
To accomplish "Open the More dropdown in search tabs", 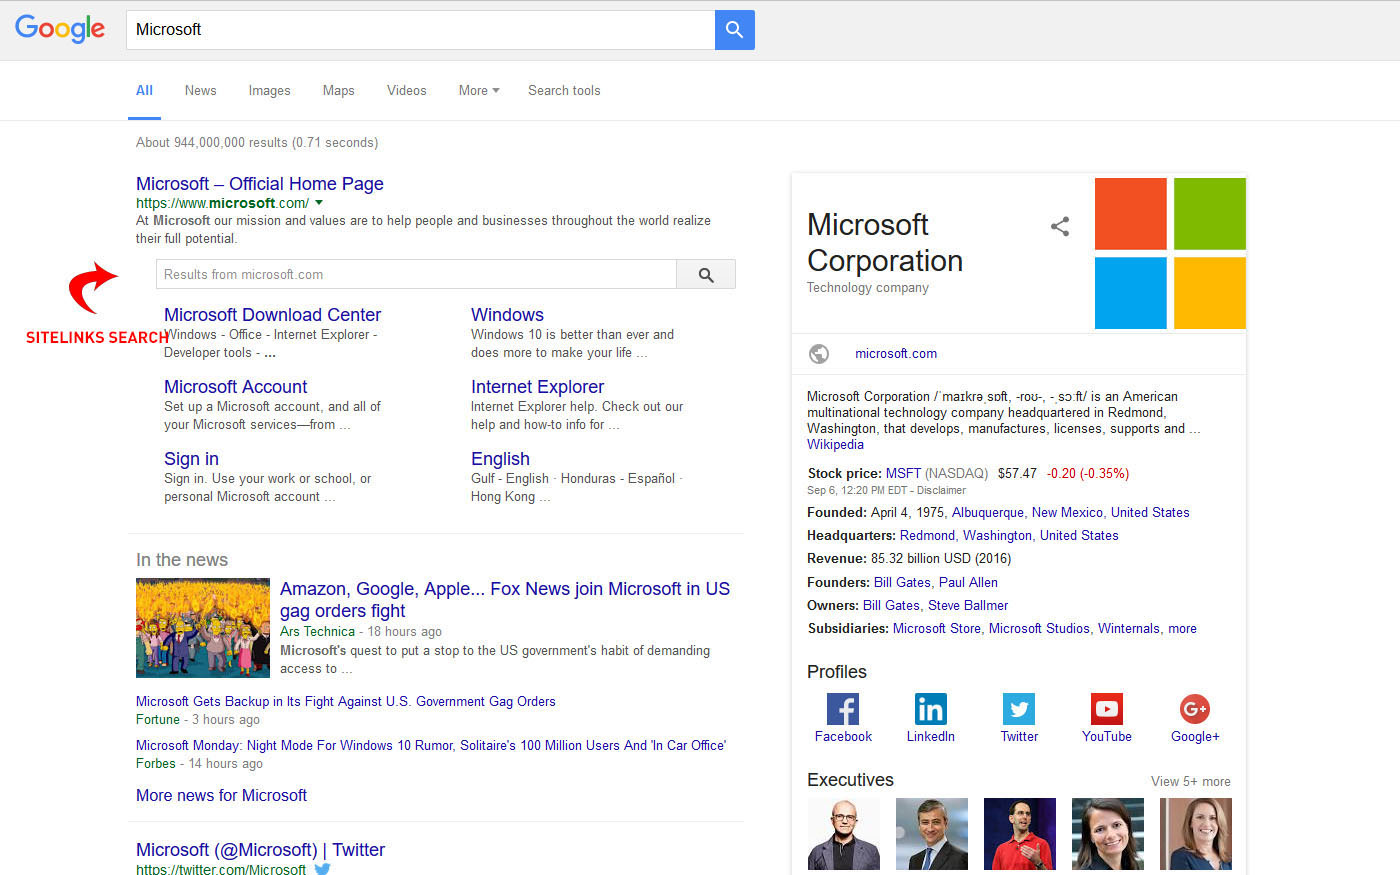I will point(479,90).
